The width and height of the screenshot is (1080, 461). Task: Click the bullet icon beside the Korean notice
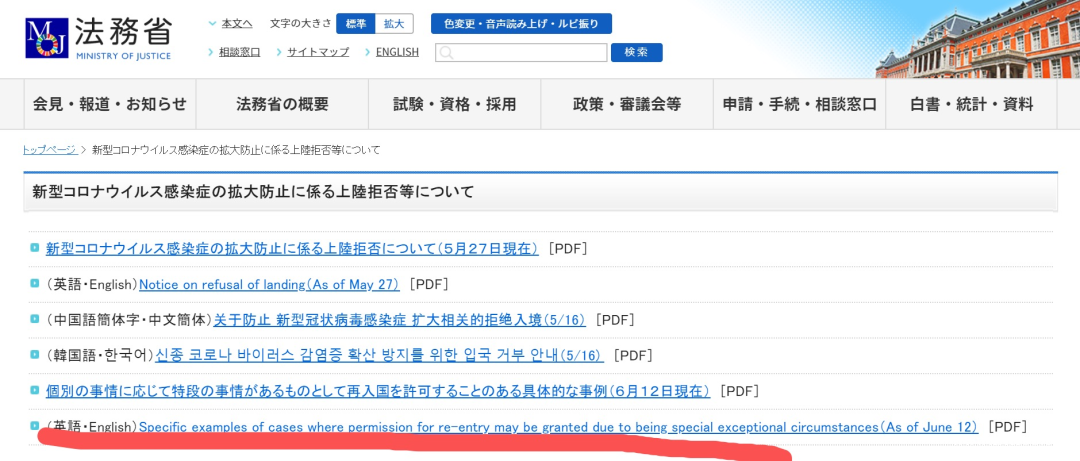point(35,355)
